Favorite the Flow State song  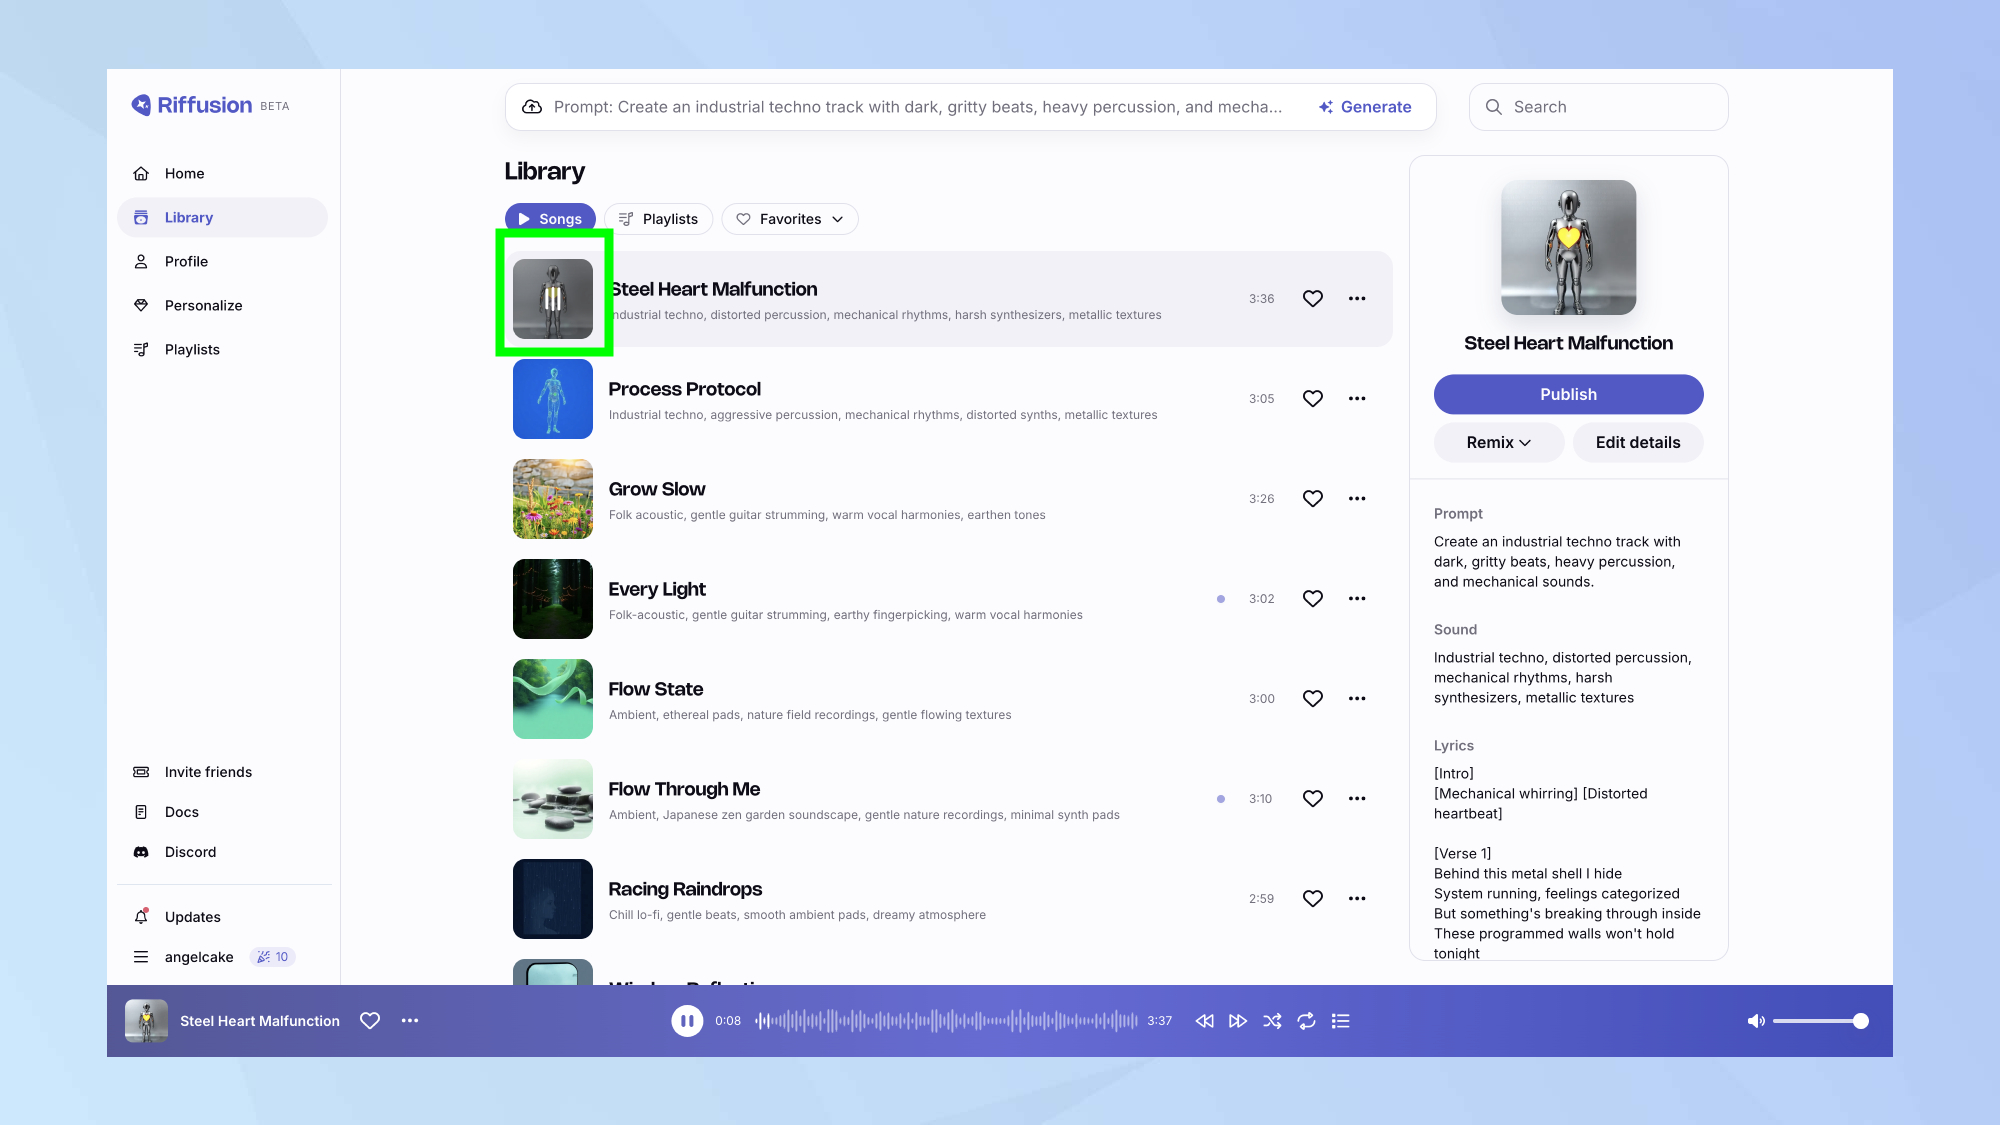point(1313,699)
